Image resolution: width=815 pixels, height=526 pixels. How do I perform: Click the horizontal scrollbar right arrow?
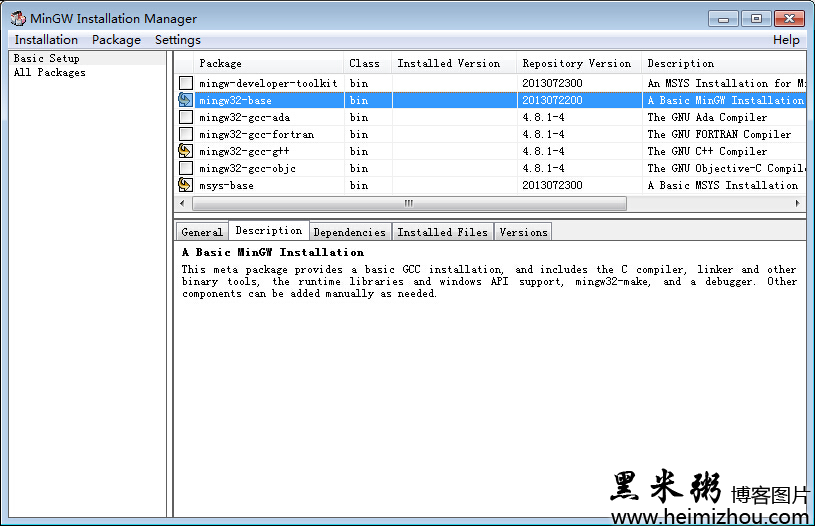pos(797,203)
